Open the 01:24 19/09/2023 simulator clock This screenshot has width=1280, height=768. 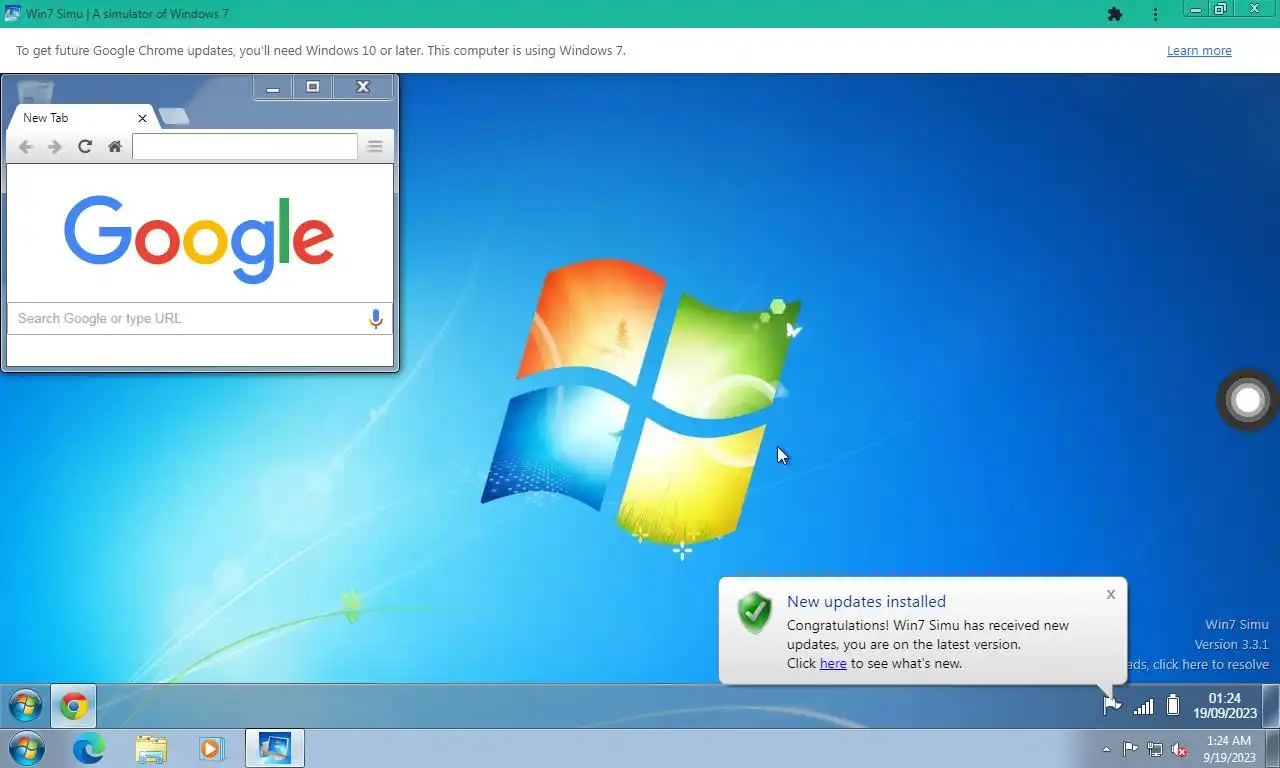1225,706
